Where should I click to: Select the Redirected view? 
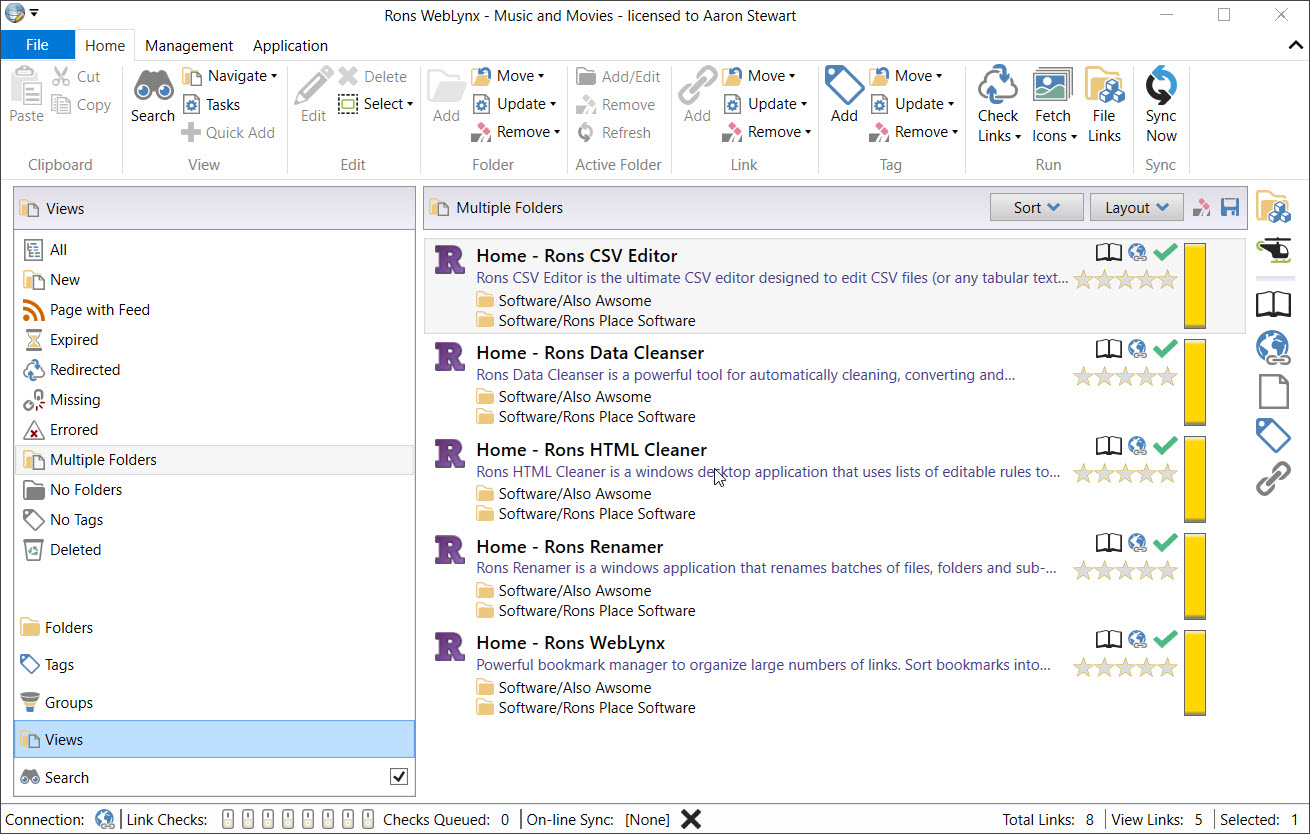(x=214, y=370)
